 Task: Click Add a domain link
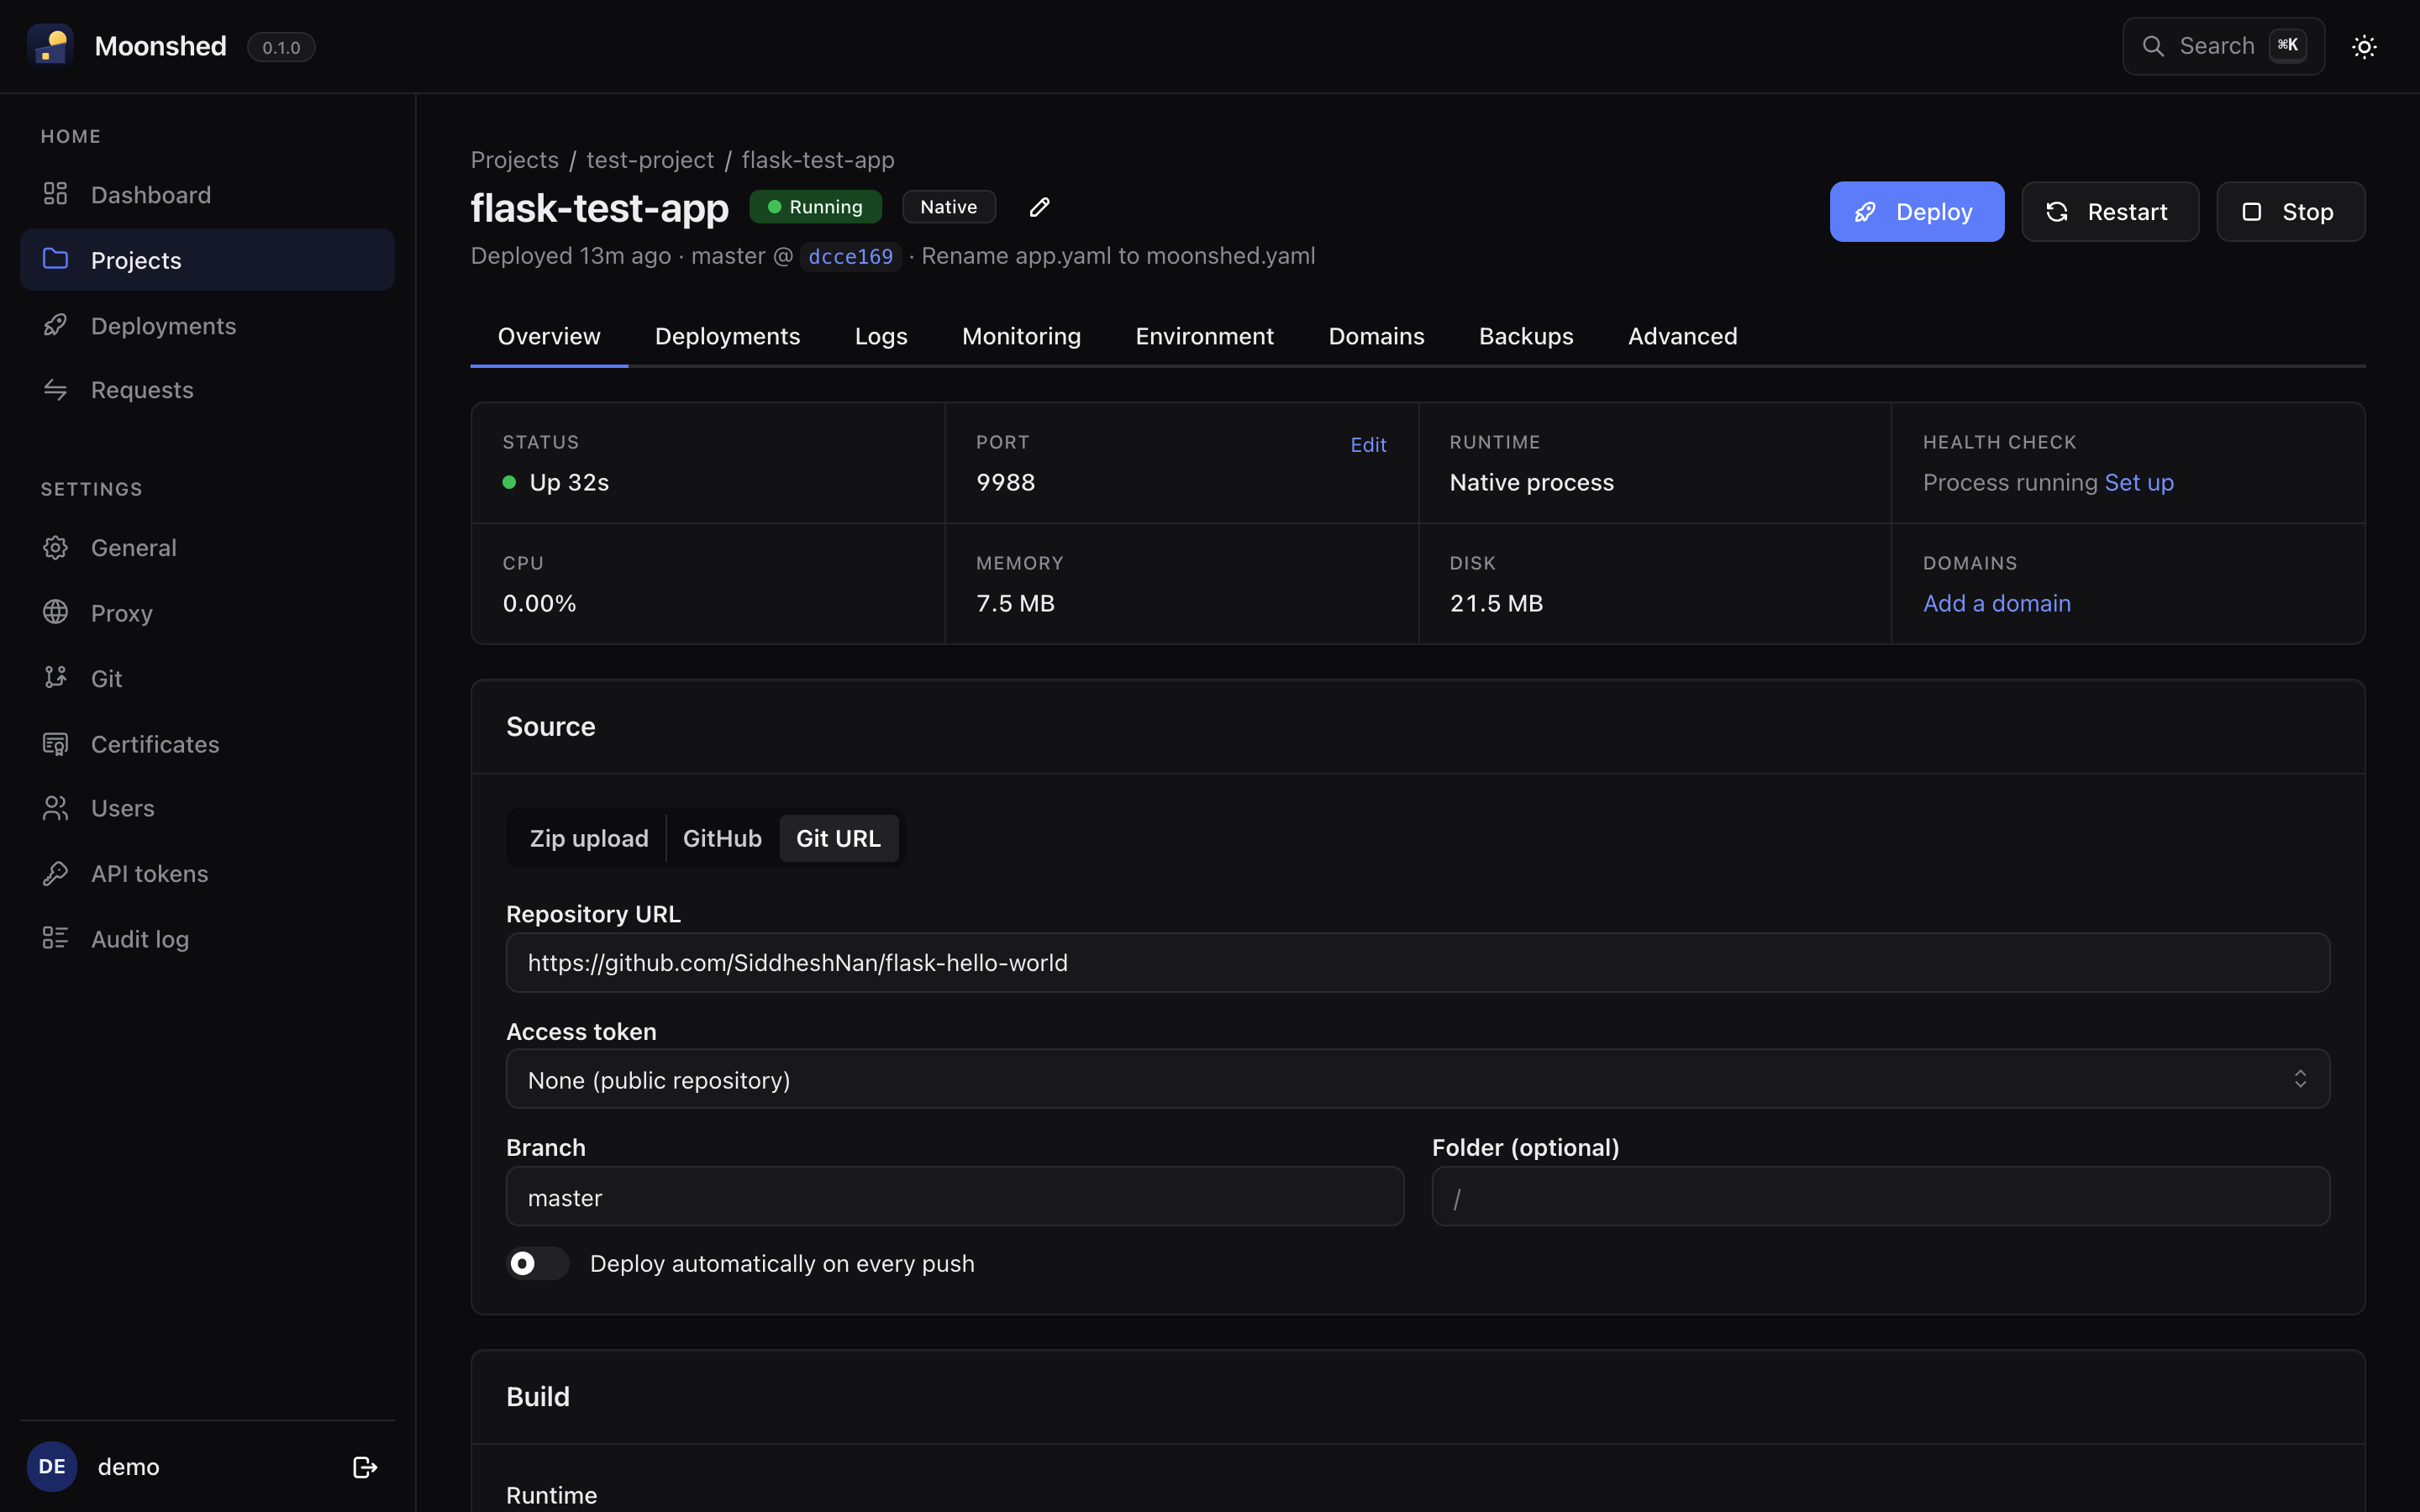[x=1996, y=603]
